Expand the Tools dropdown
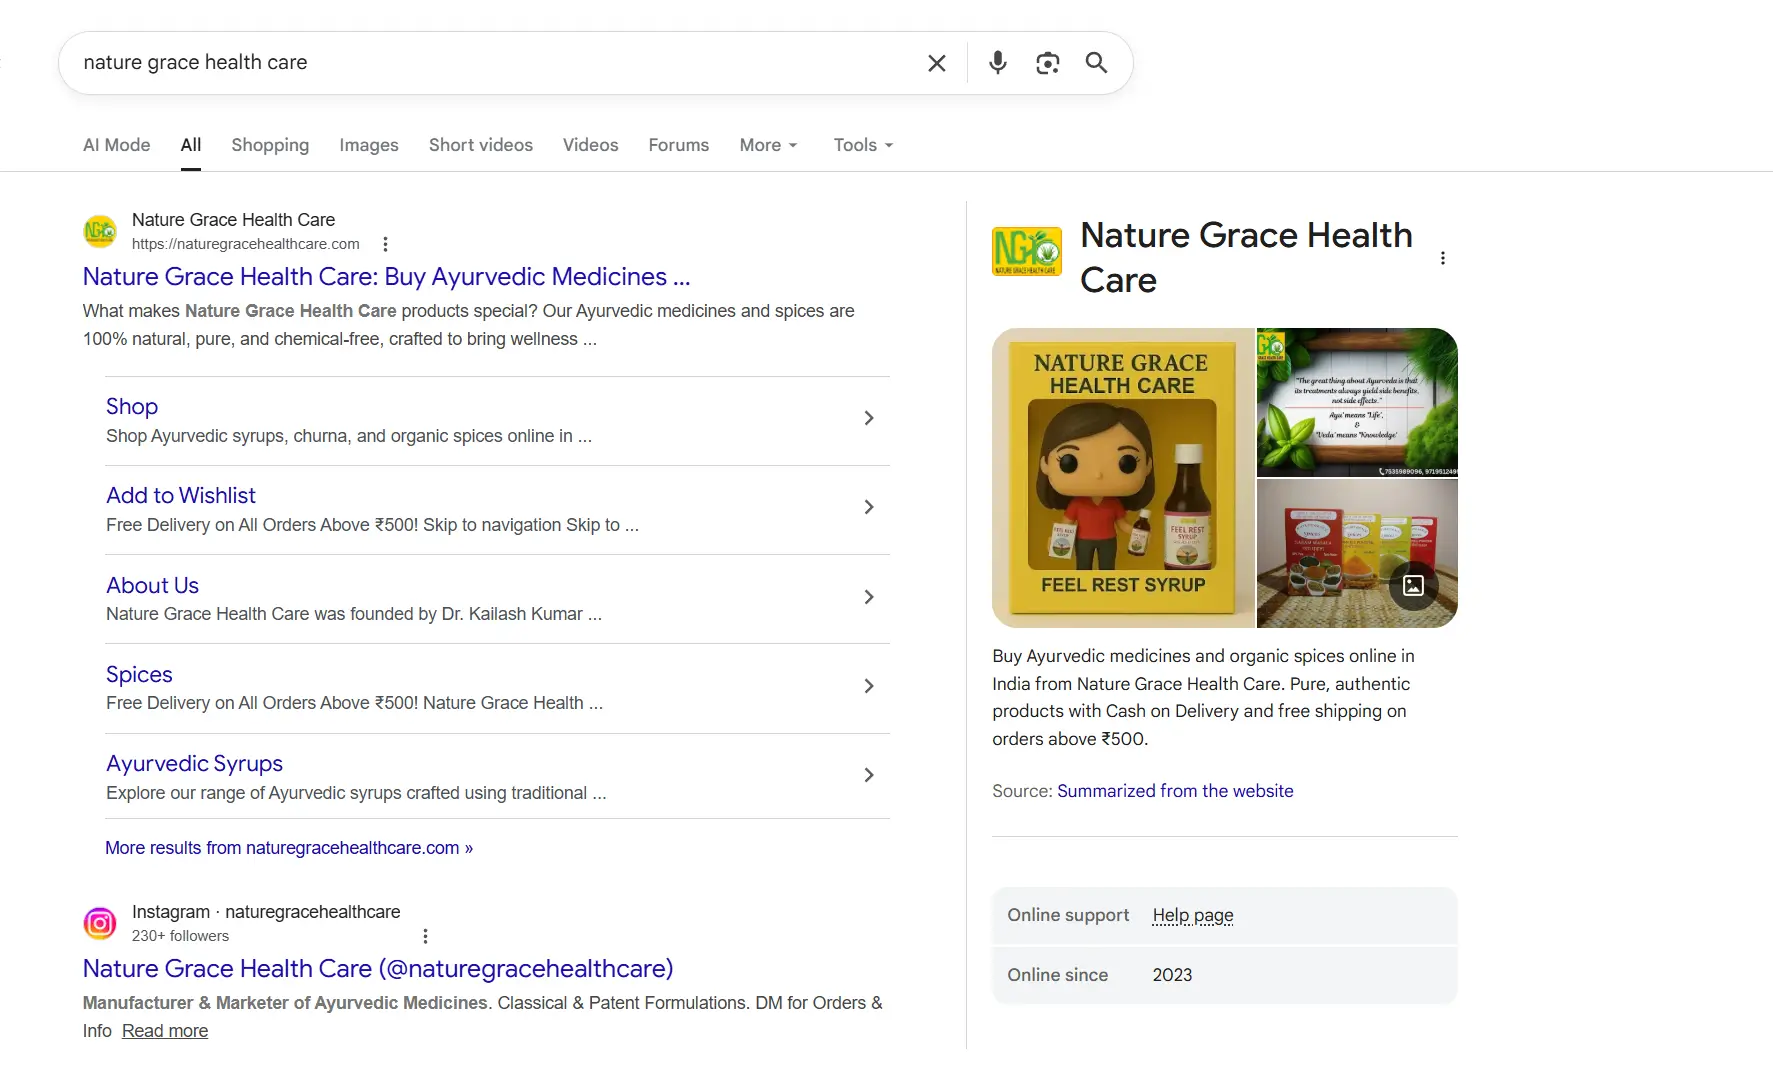The height and width of the screenshot is (1072, 1773). pyautogui.click(x=861, y=145)
